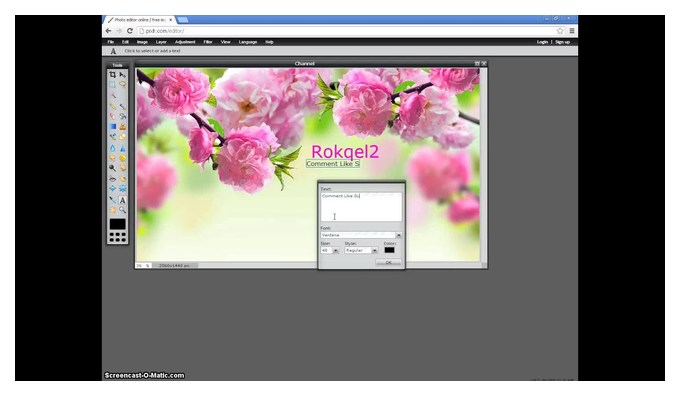The height and width of the screenshot is (396, 680).
Task: Open the Edit menu
Action: [x=125, y=42]
